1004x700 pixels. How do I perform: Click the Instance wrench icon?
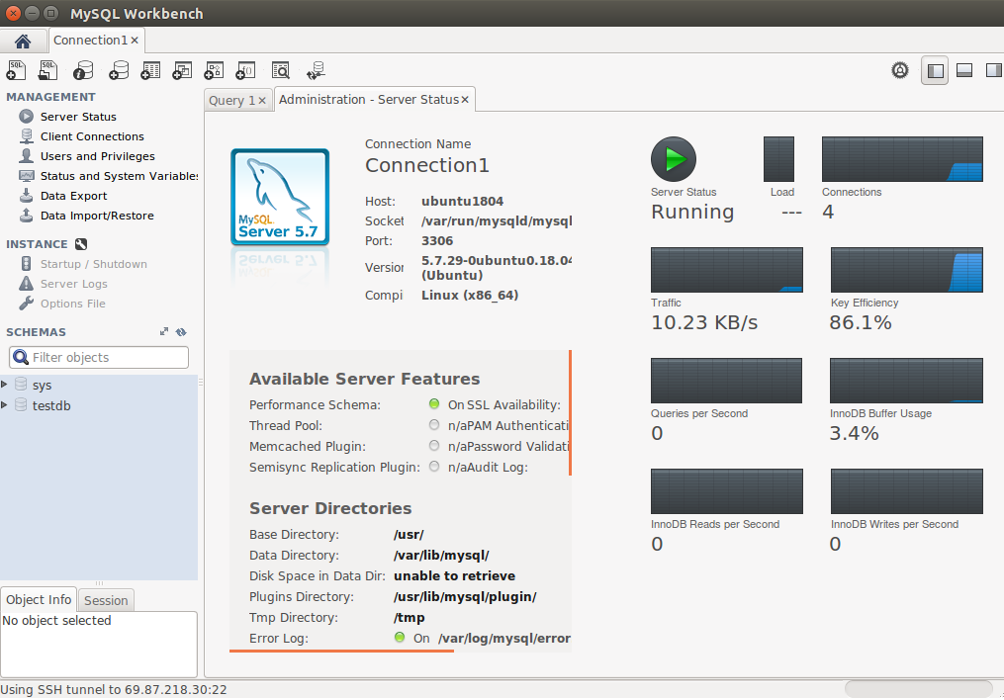coord(81,244)
